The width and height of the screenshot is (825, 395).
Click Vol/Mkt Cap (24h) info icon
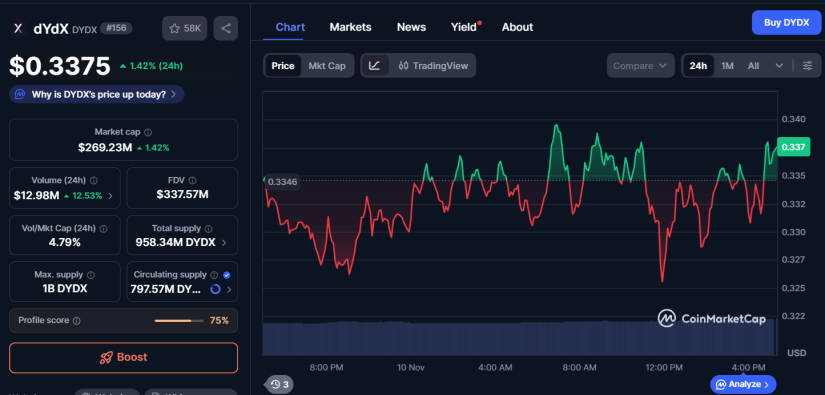pyautogui.click(x=103, y=229)
